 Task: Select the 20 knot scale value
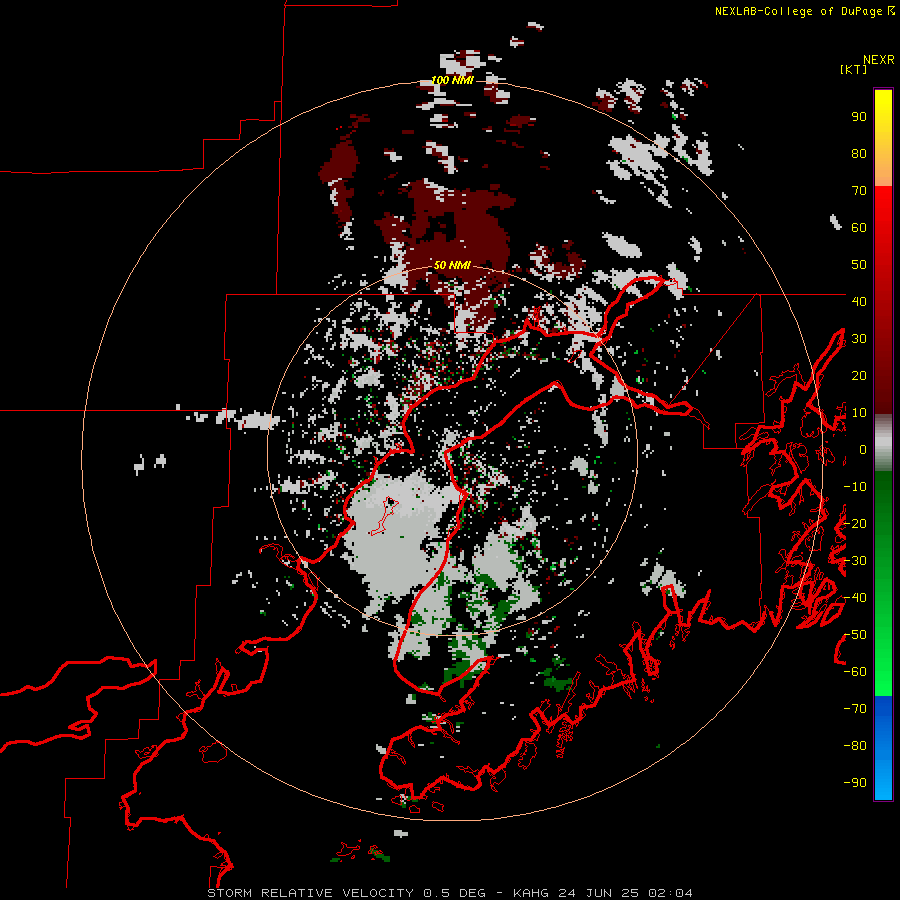pyautogui.click(x=859, y=375)
